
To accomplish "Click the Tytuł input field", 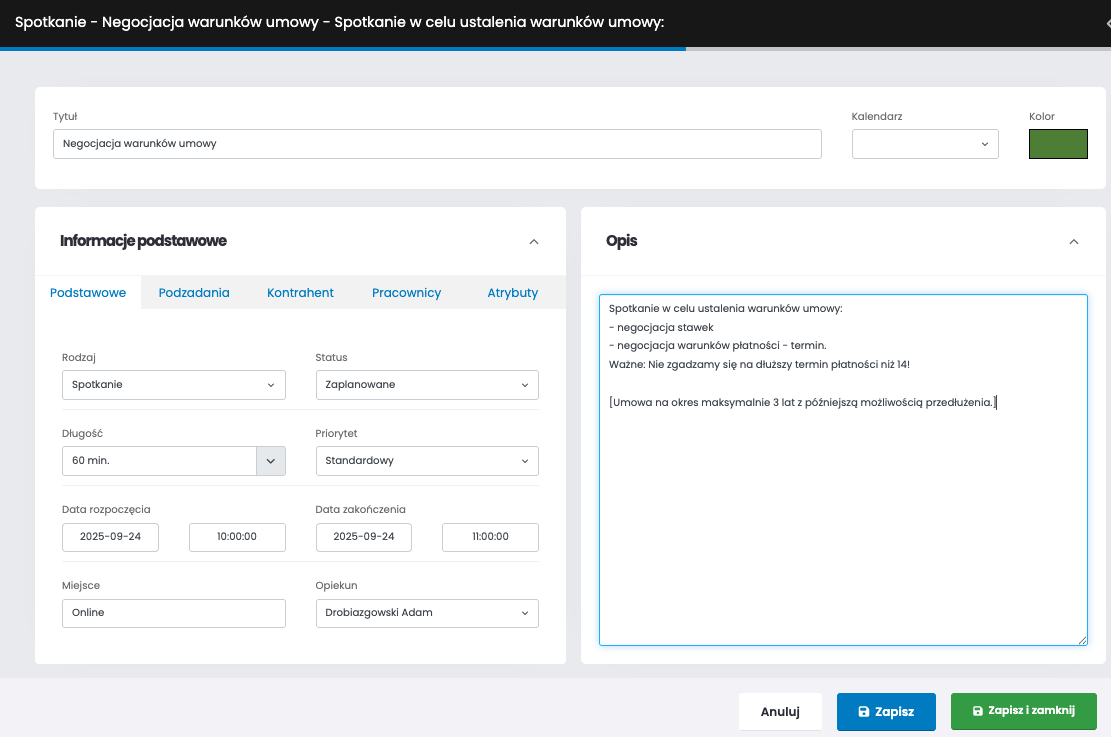I will [x=437, y=144].
